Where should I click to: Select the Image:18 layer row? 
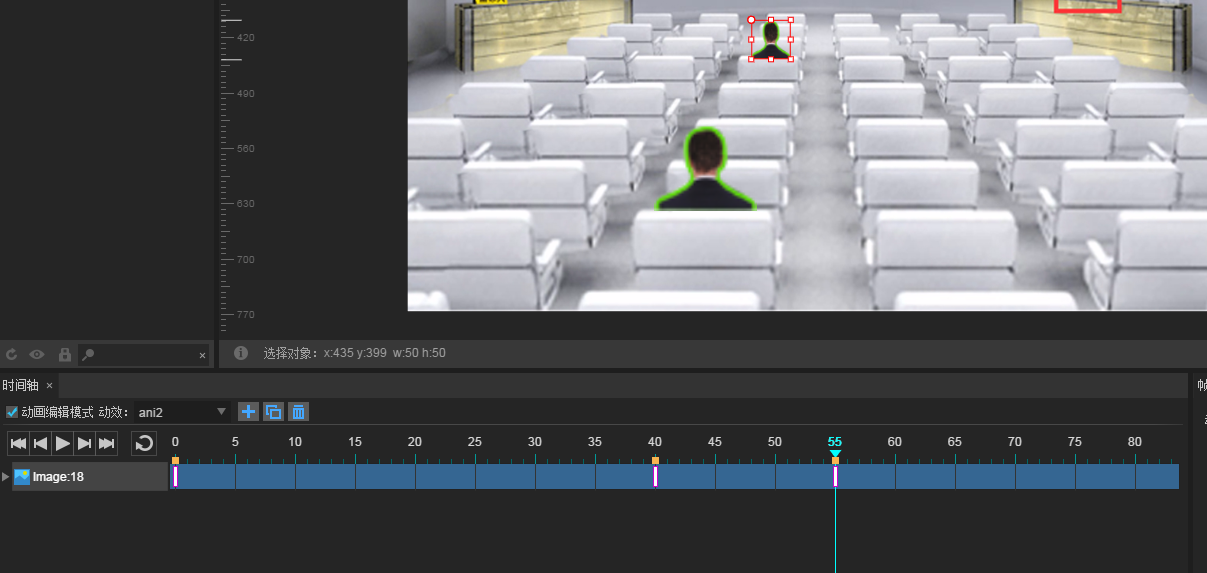point(90,477)
